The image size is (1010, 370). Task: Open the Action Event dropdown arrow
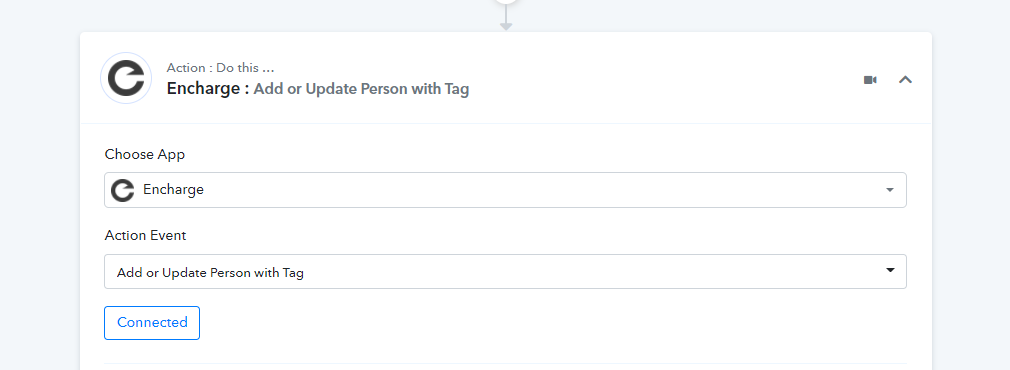[x=890, y=271]
